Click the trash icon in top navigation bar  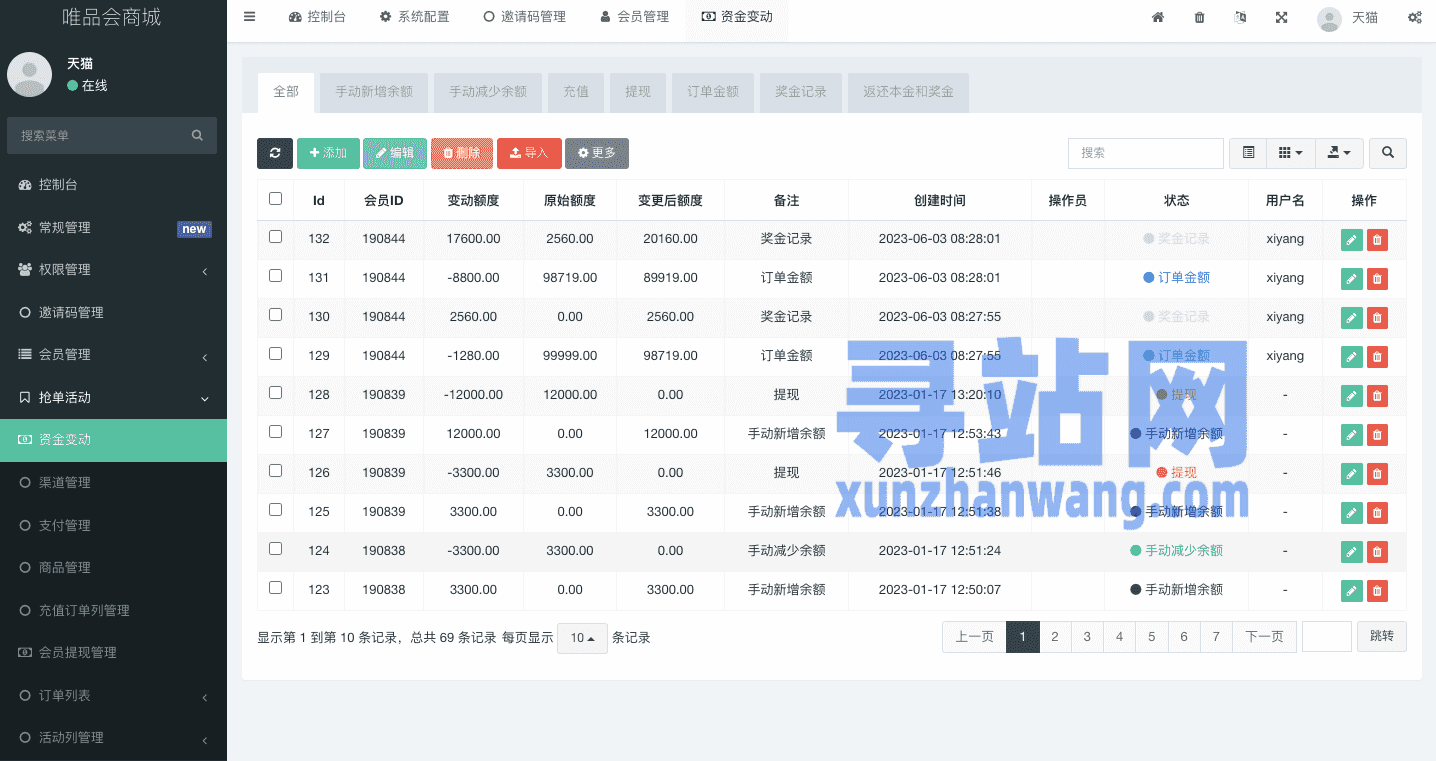[1199, 17]
